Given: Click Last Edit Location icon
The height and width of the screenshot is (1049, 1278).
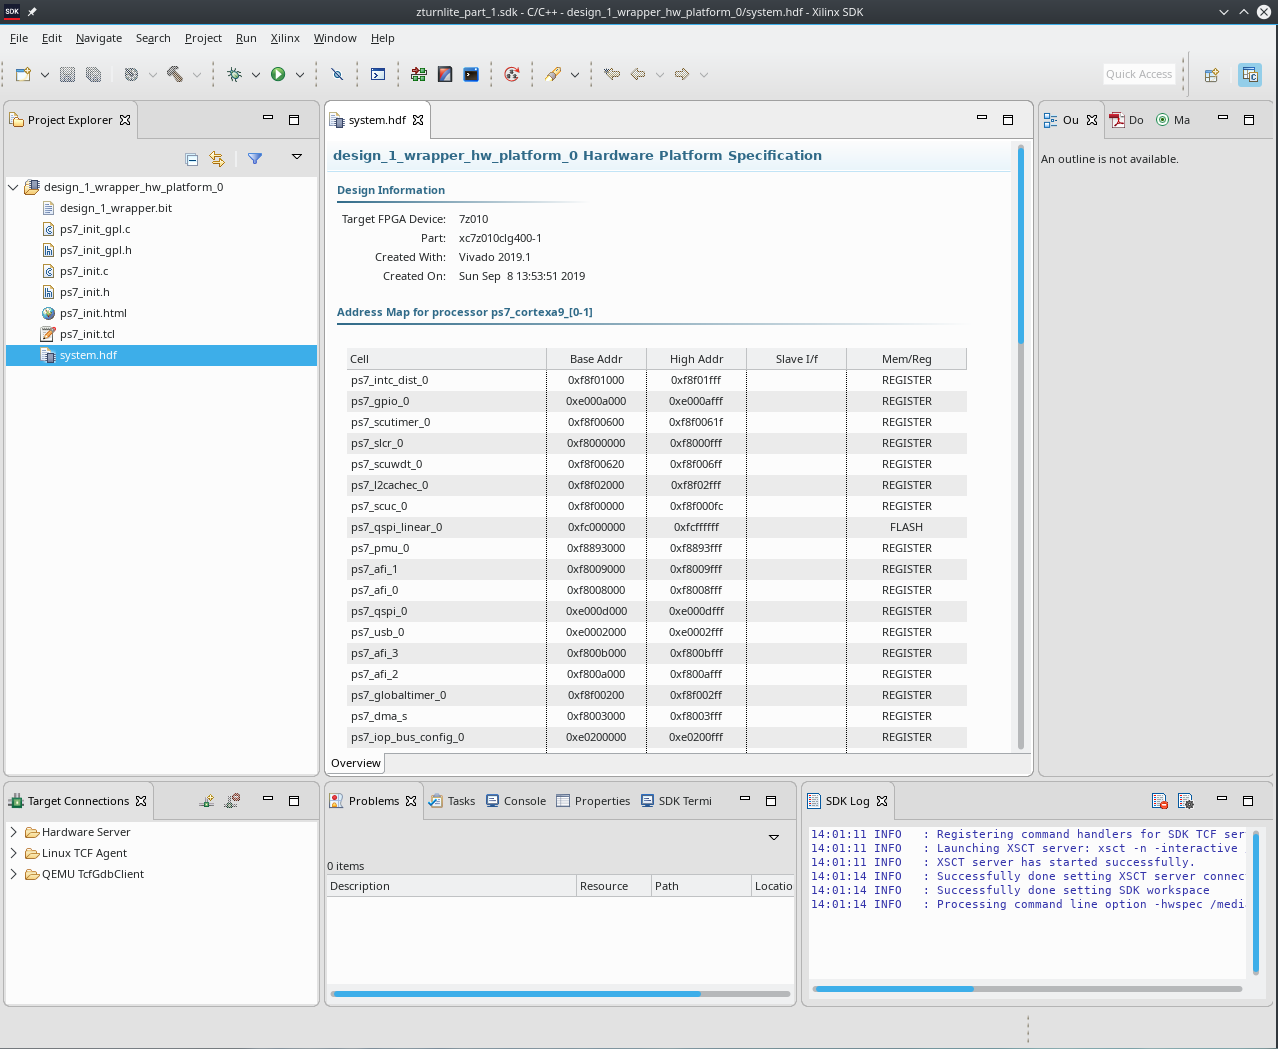Looking at the screenshot, I should [612, 74].
